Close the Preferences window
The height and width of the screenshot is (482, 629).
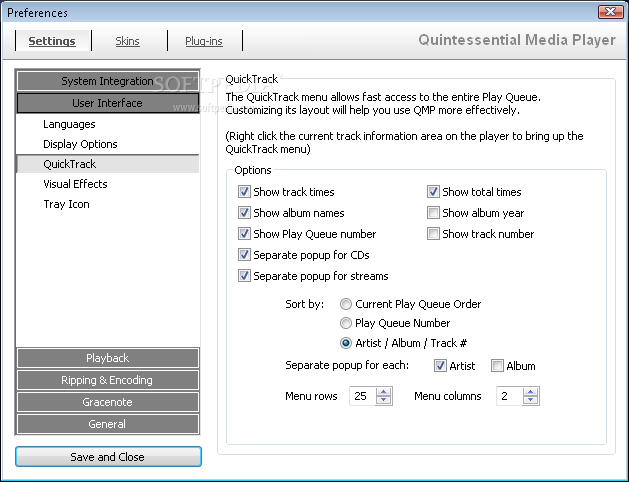[x=610, y=12]
